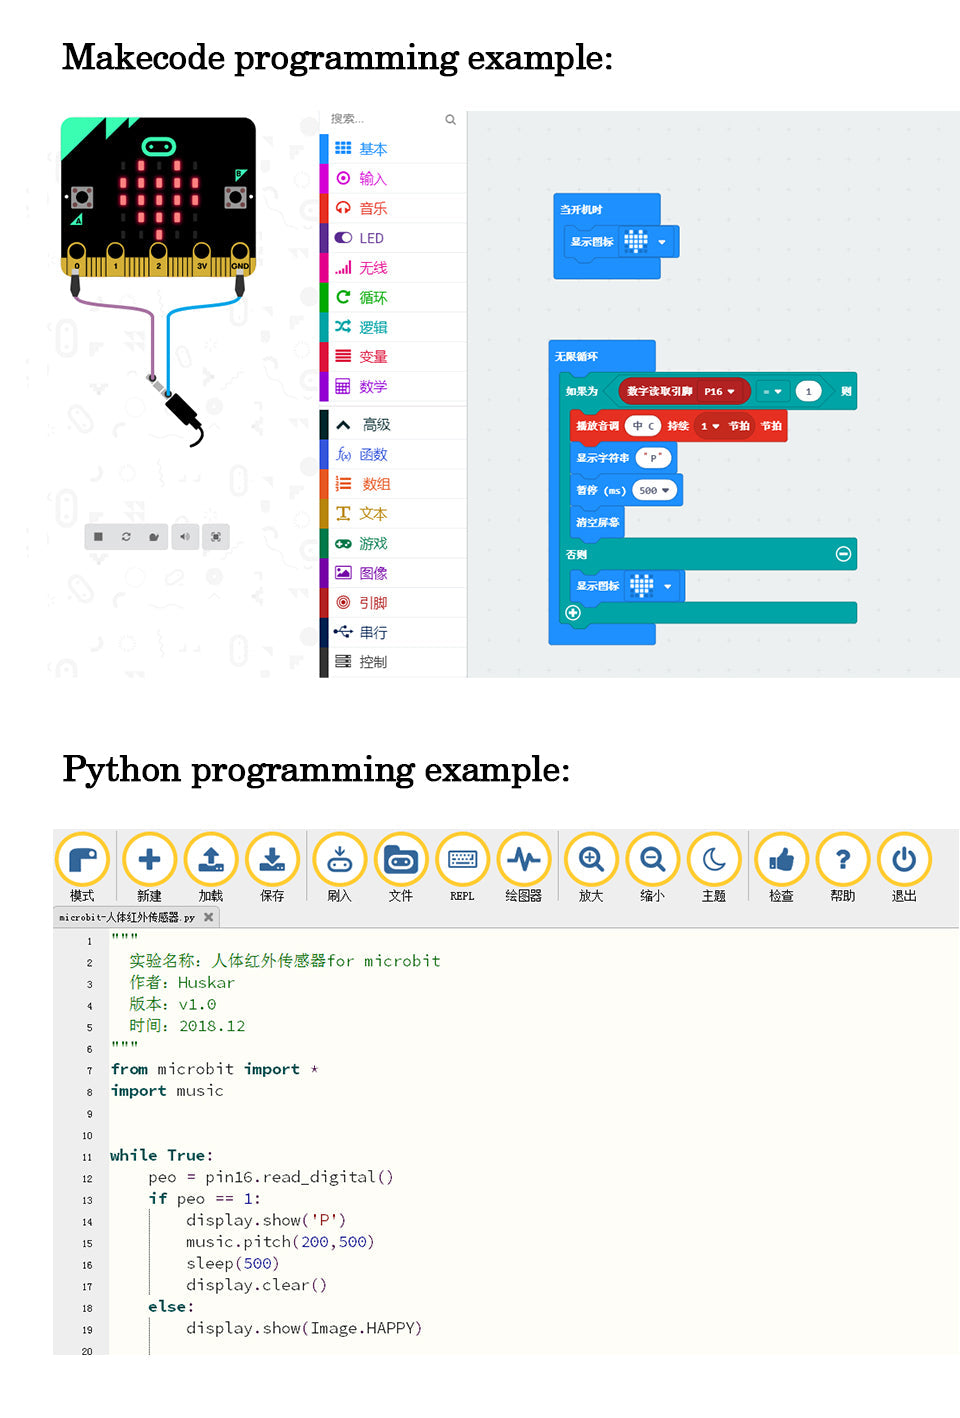
Task: Click the Check (检查) thumbs-up icon
Action: pyautogui.click(x=781, y=859)
